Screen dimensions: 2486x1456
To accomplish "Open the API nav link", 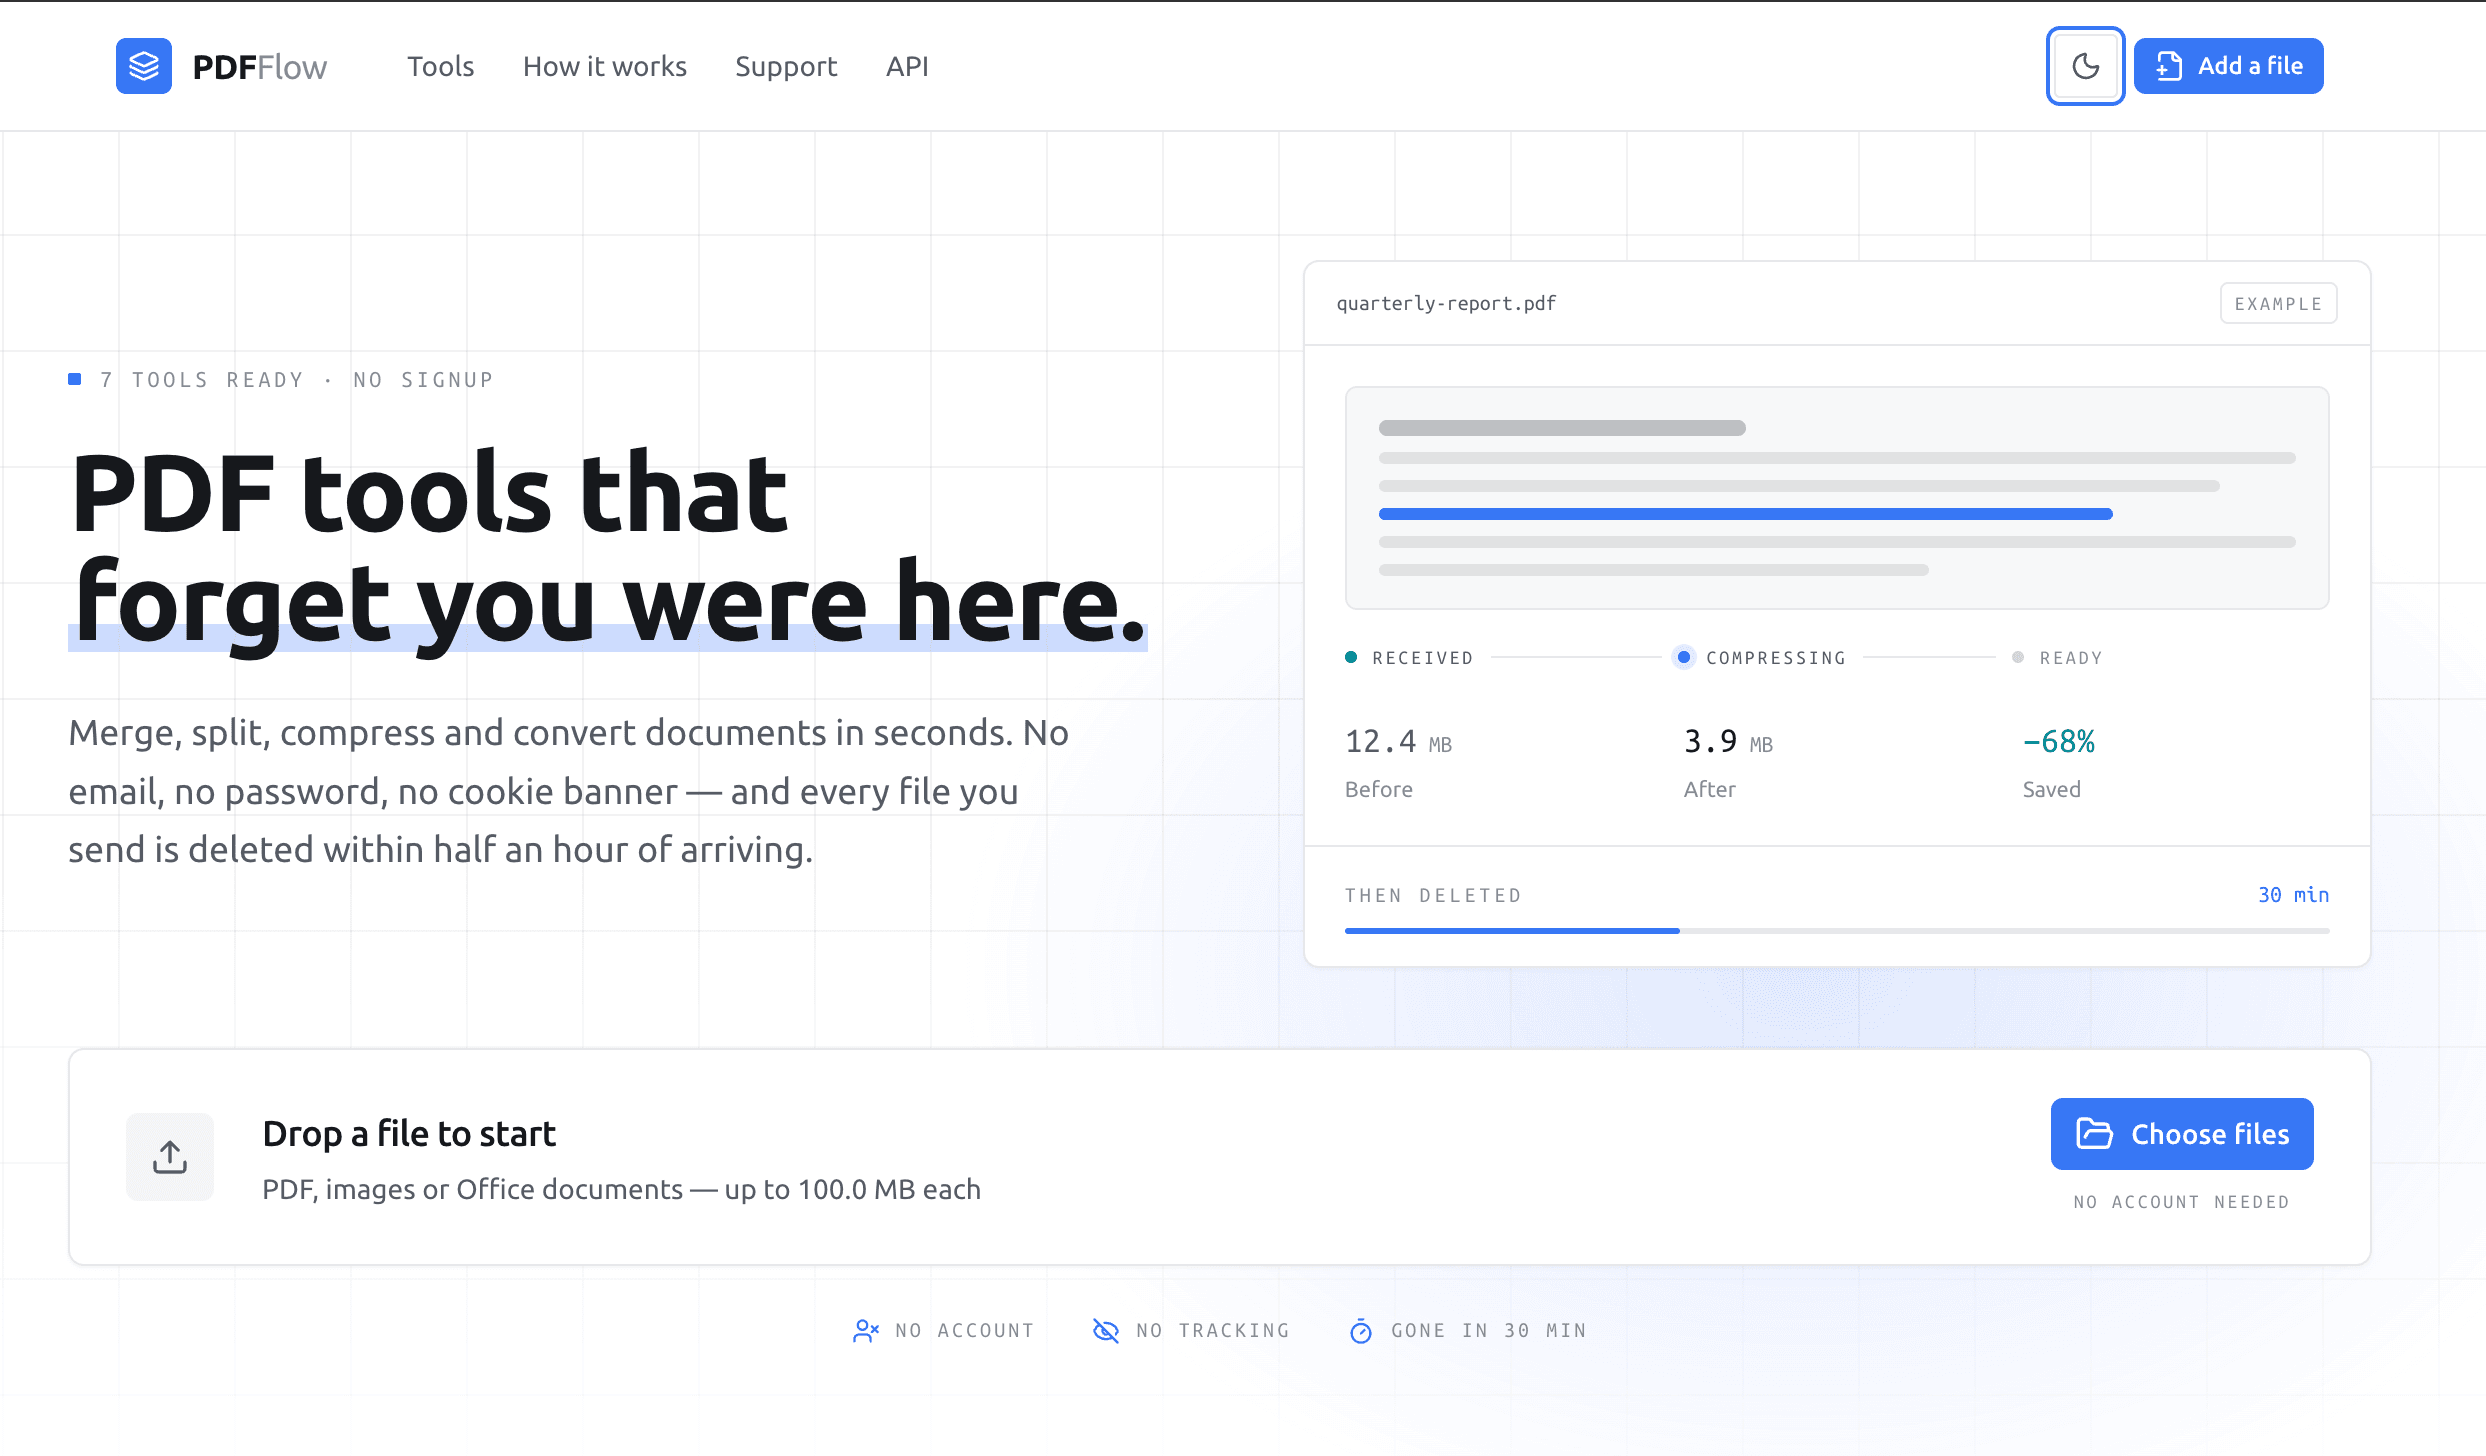I will click(x=907, y=66).
